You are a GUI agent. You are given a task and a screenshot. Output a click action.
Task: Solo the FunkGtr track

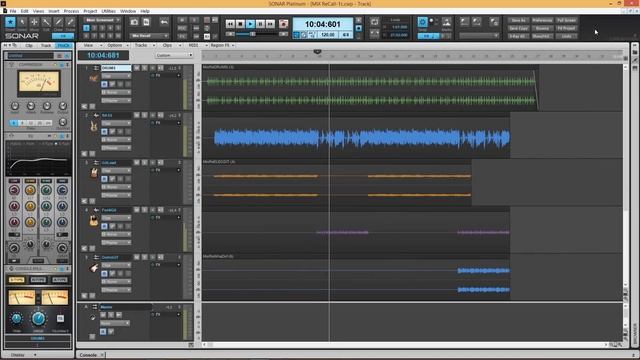pyautogui.click(x=144, y=210)
